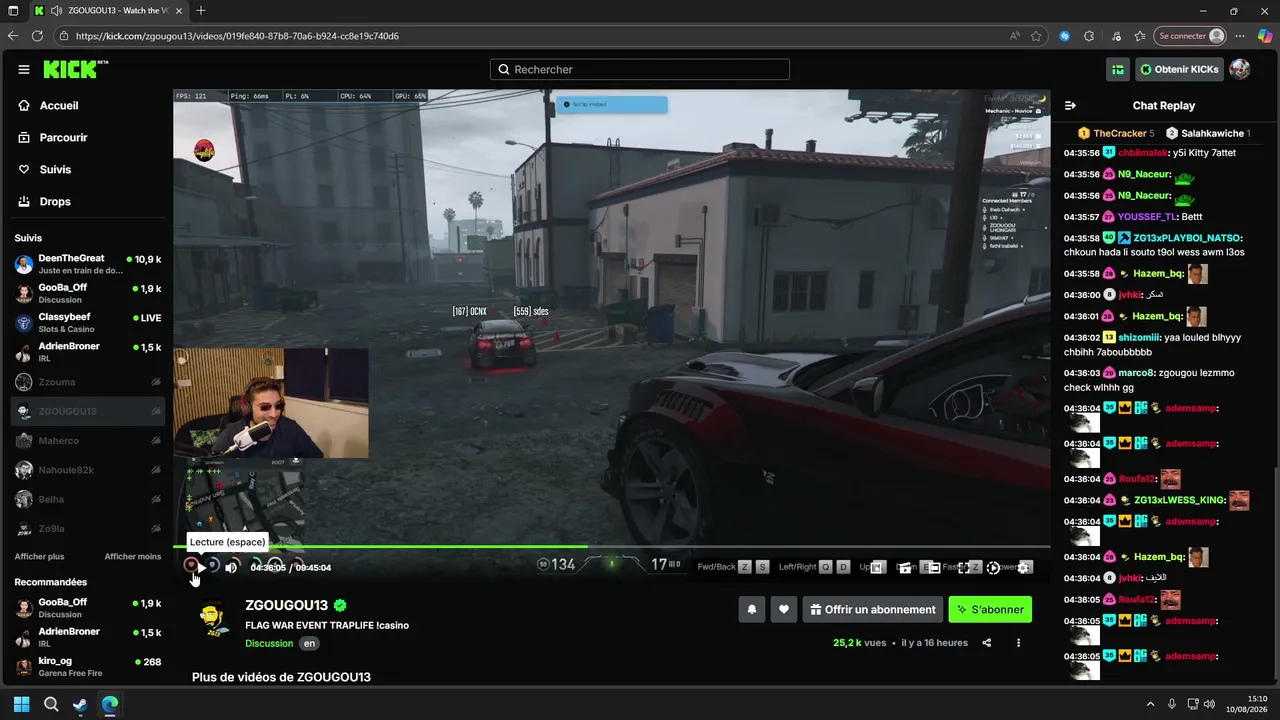1280x720 pixels.
Task: Refresh the page in browser
Action: coord(38,36)
